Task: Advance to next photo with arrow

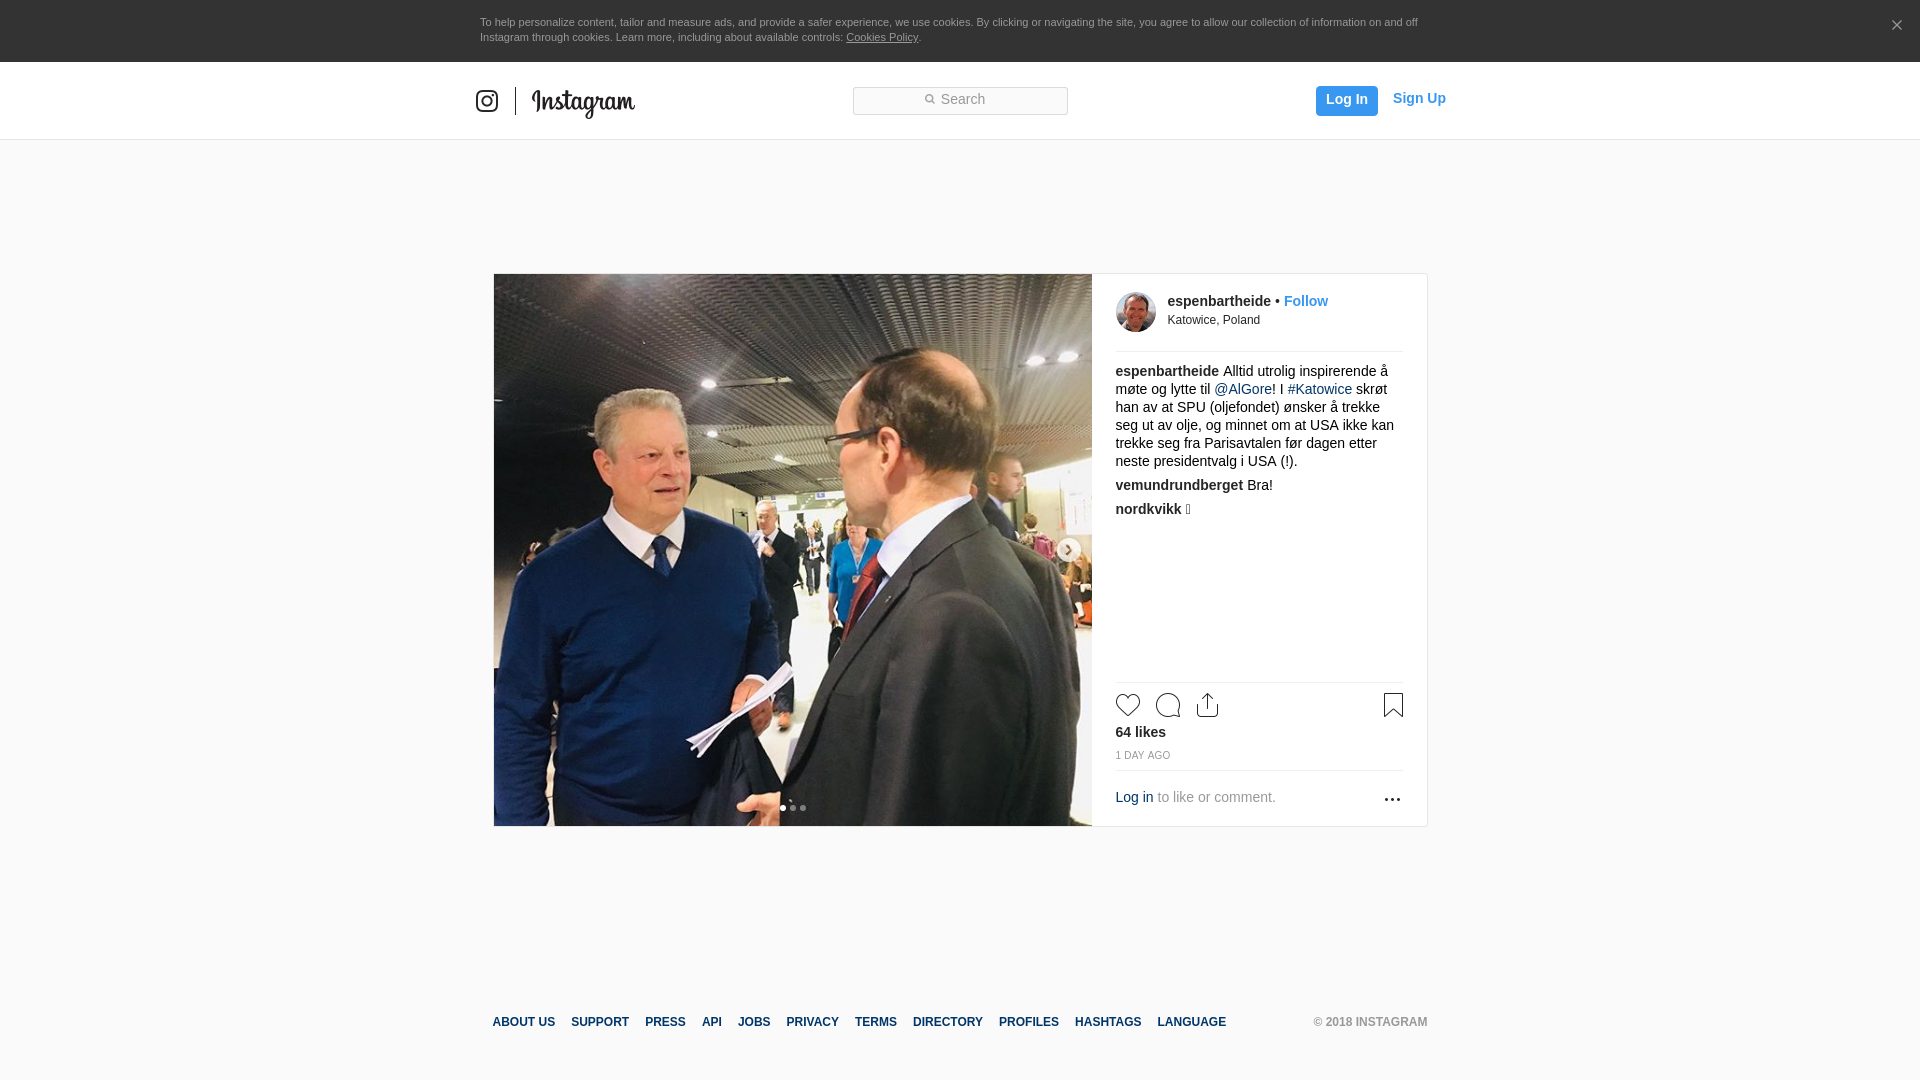Action: pos(1068,550)
